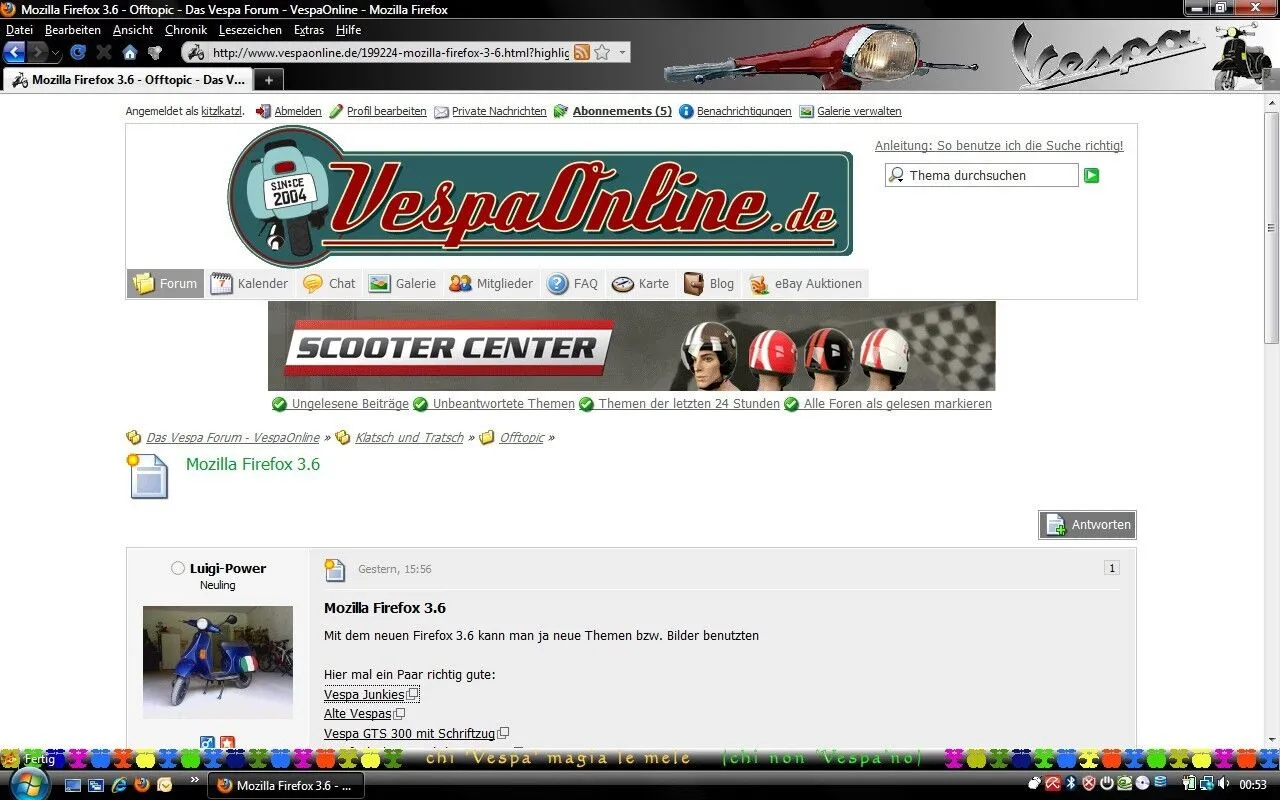Click the address bar URL field
This screenshot has width=1280, height=800.
[390, 53]
